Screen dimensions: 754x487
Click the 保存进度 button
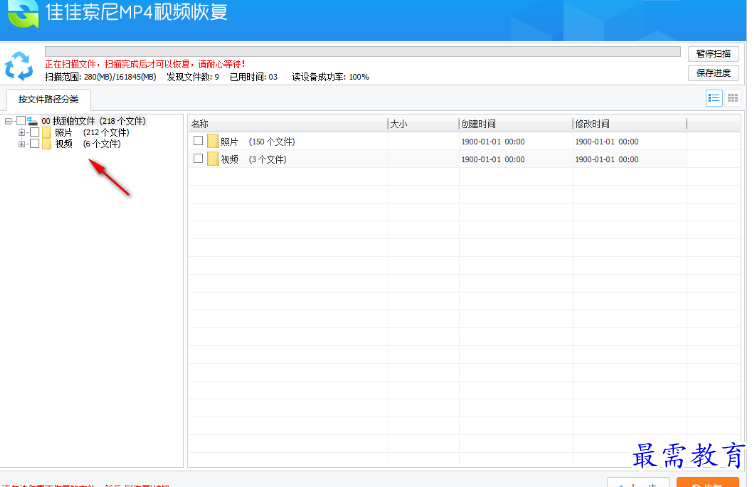pyautogui.click(x=714, y=73)
